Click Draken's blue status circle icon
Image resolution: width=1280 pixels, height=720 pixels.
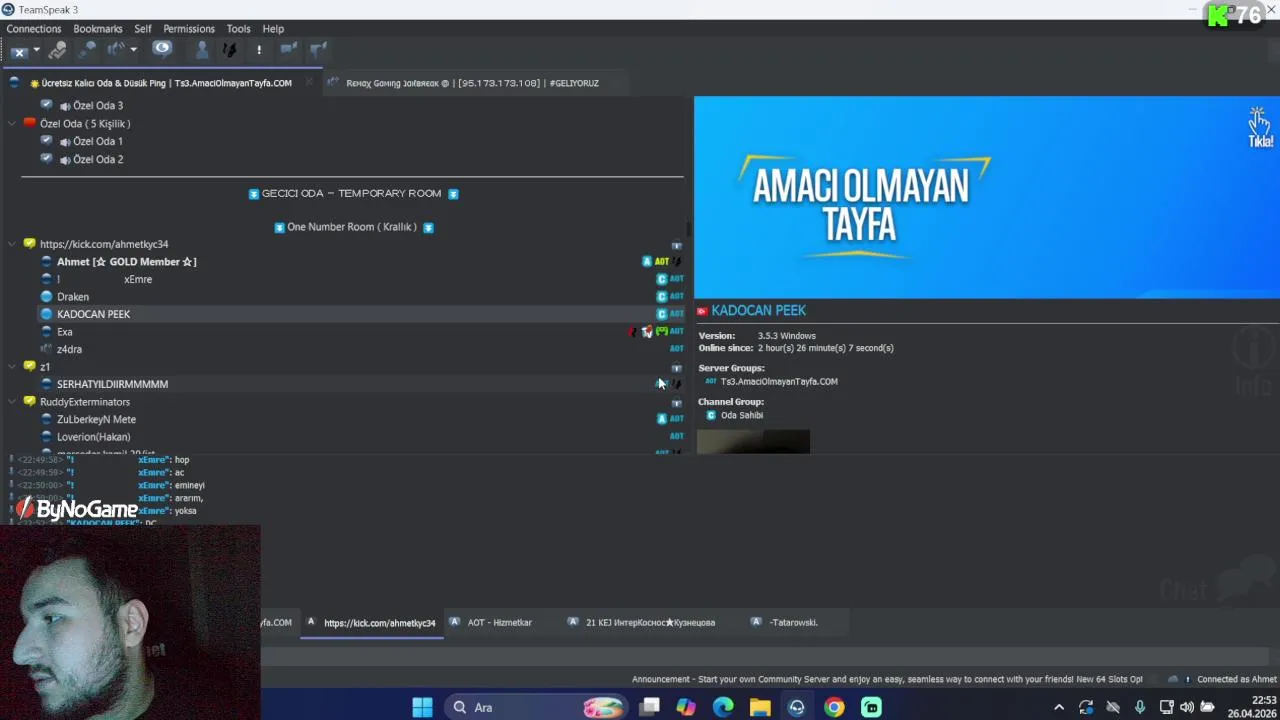(x=46, y=297)
